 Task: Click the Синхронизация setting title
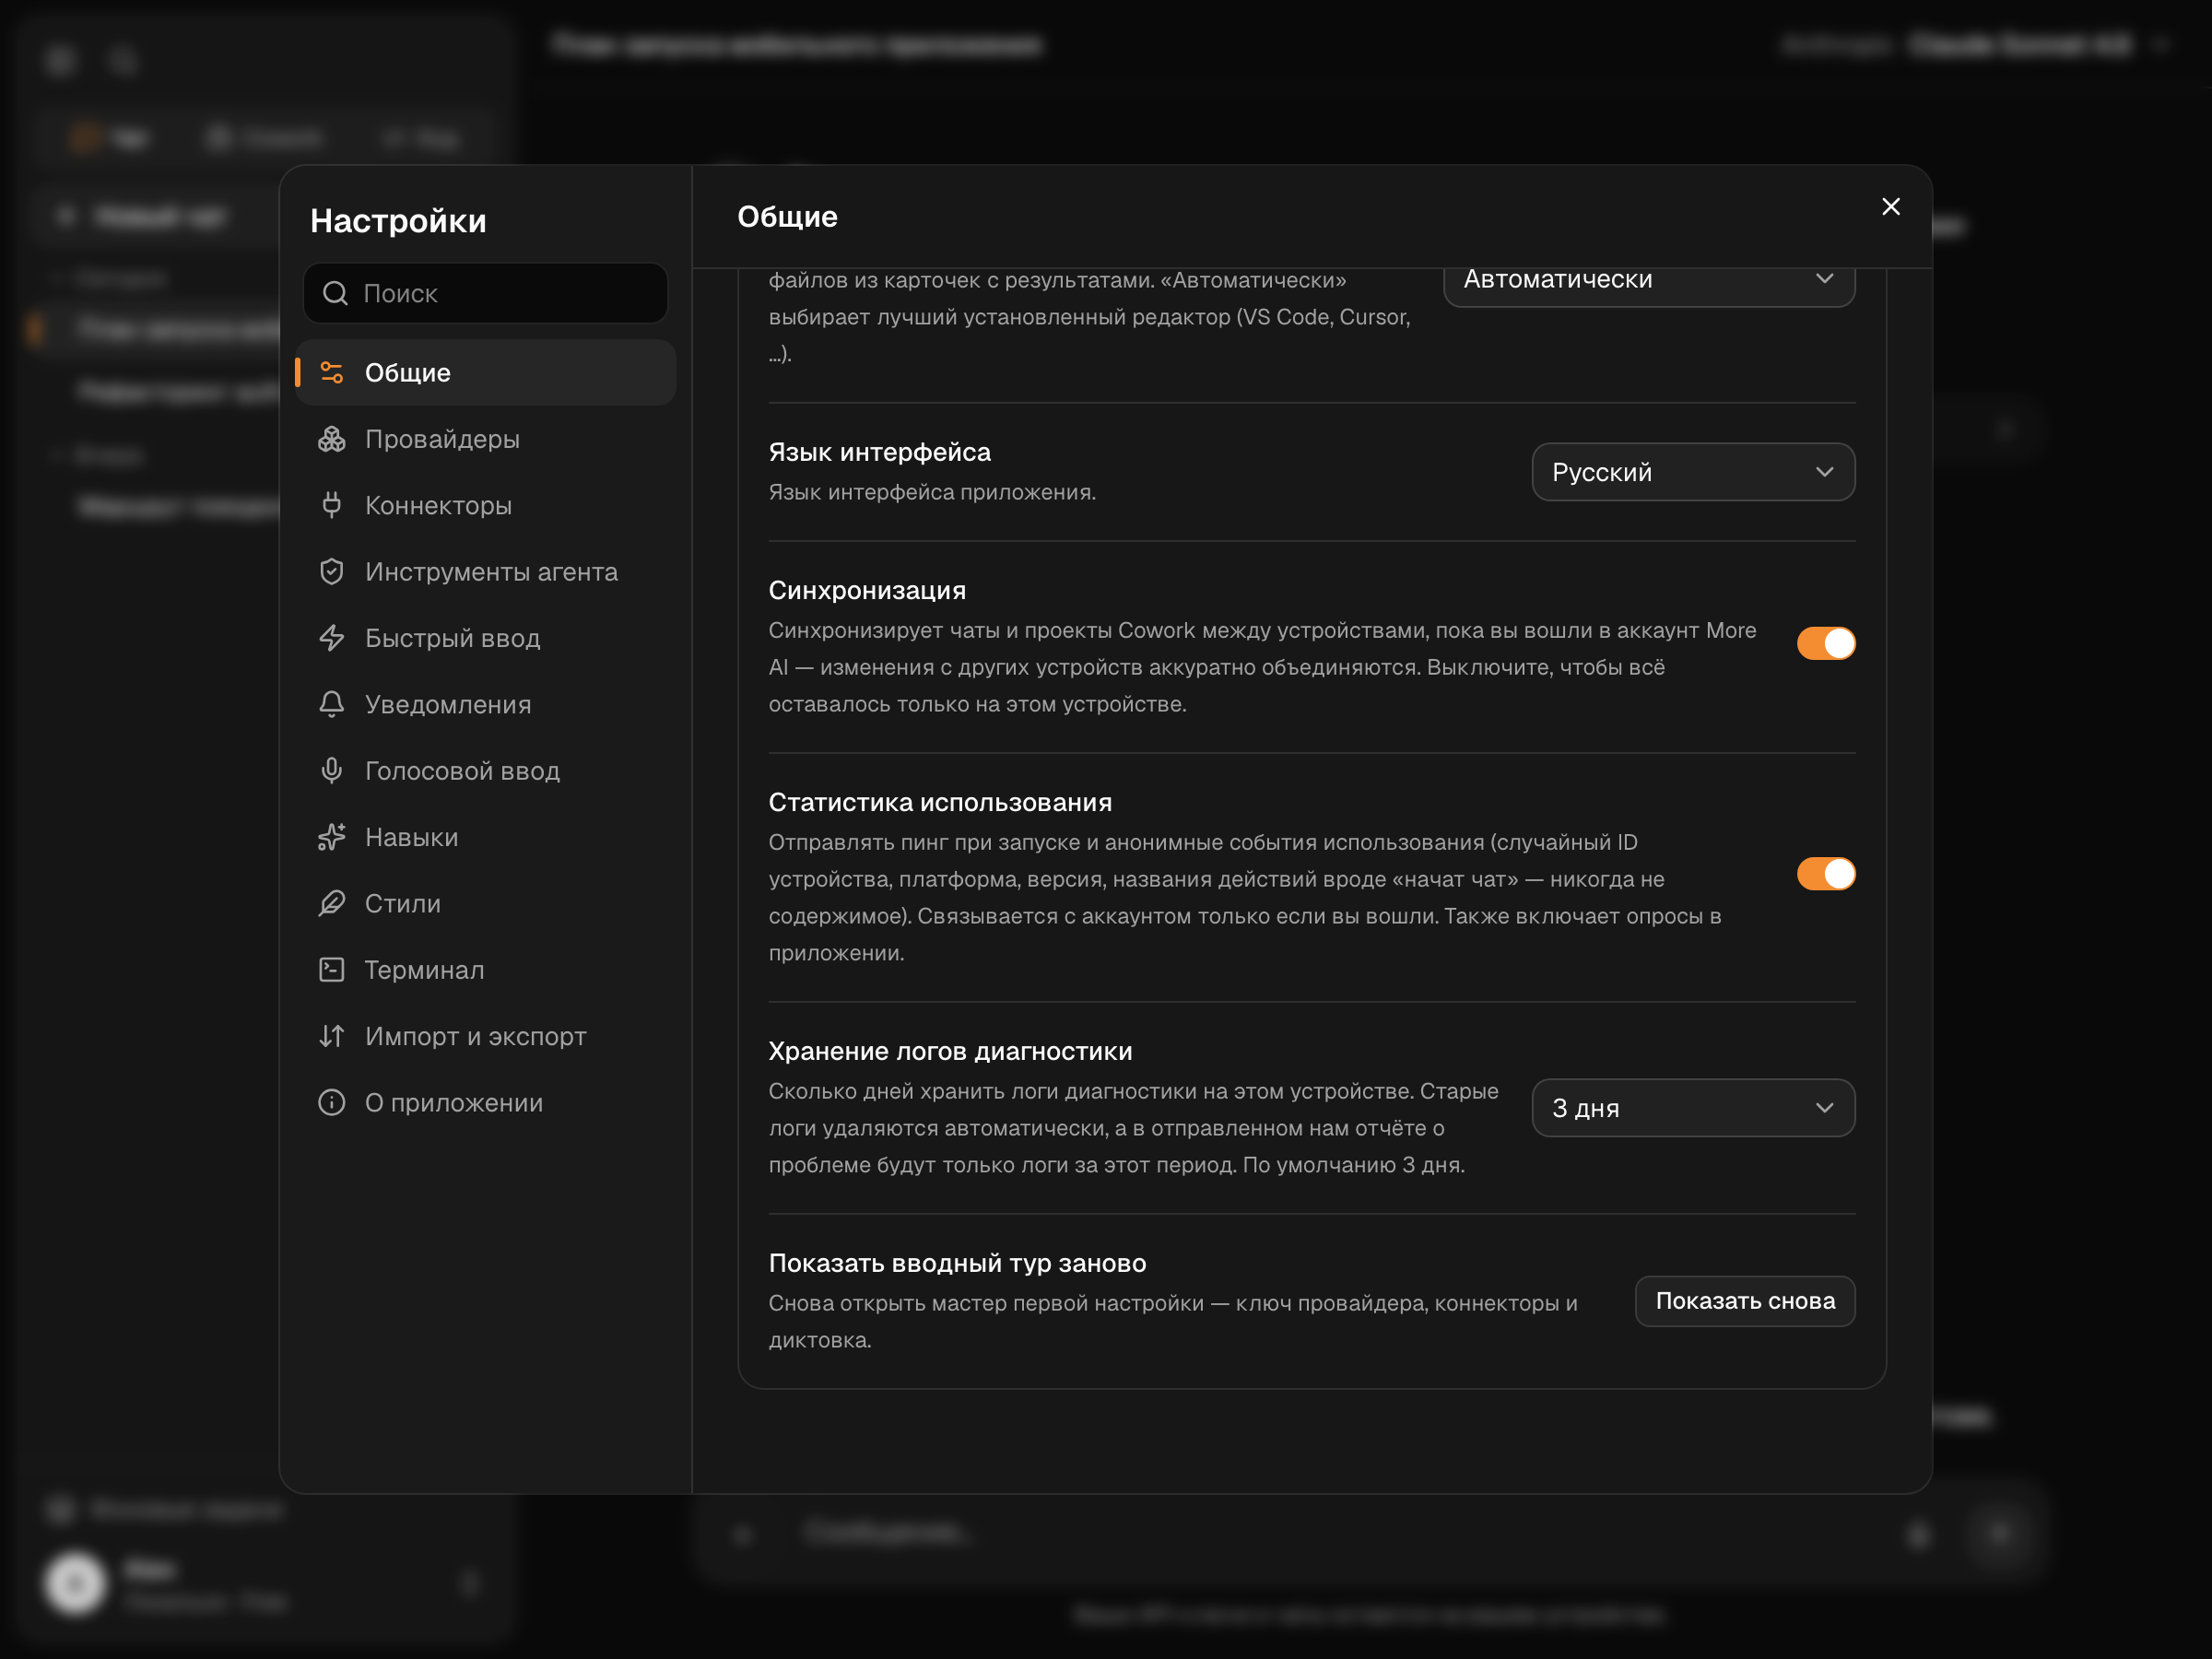(x=866, y=590)
